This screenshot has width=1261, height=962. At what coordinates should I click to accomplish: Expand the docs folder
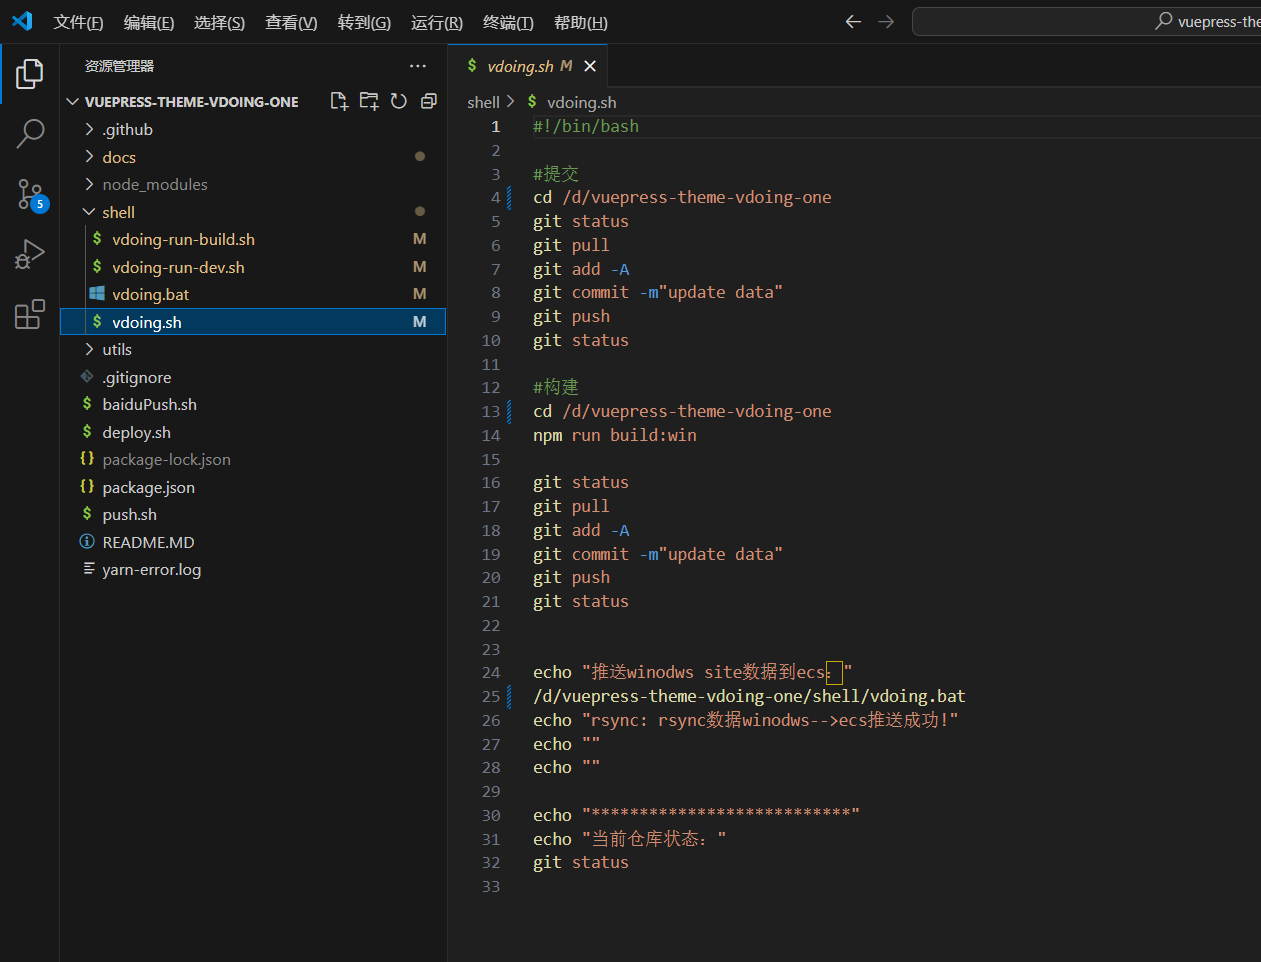(x=253, y=157)
